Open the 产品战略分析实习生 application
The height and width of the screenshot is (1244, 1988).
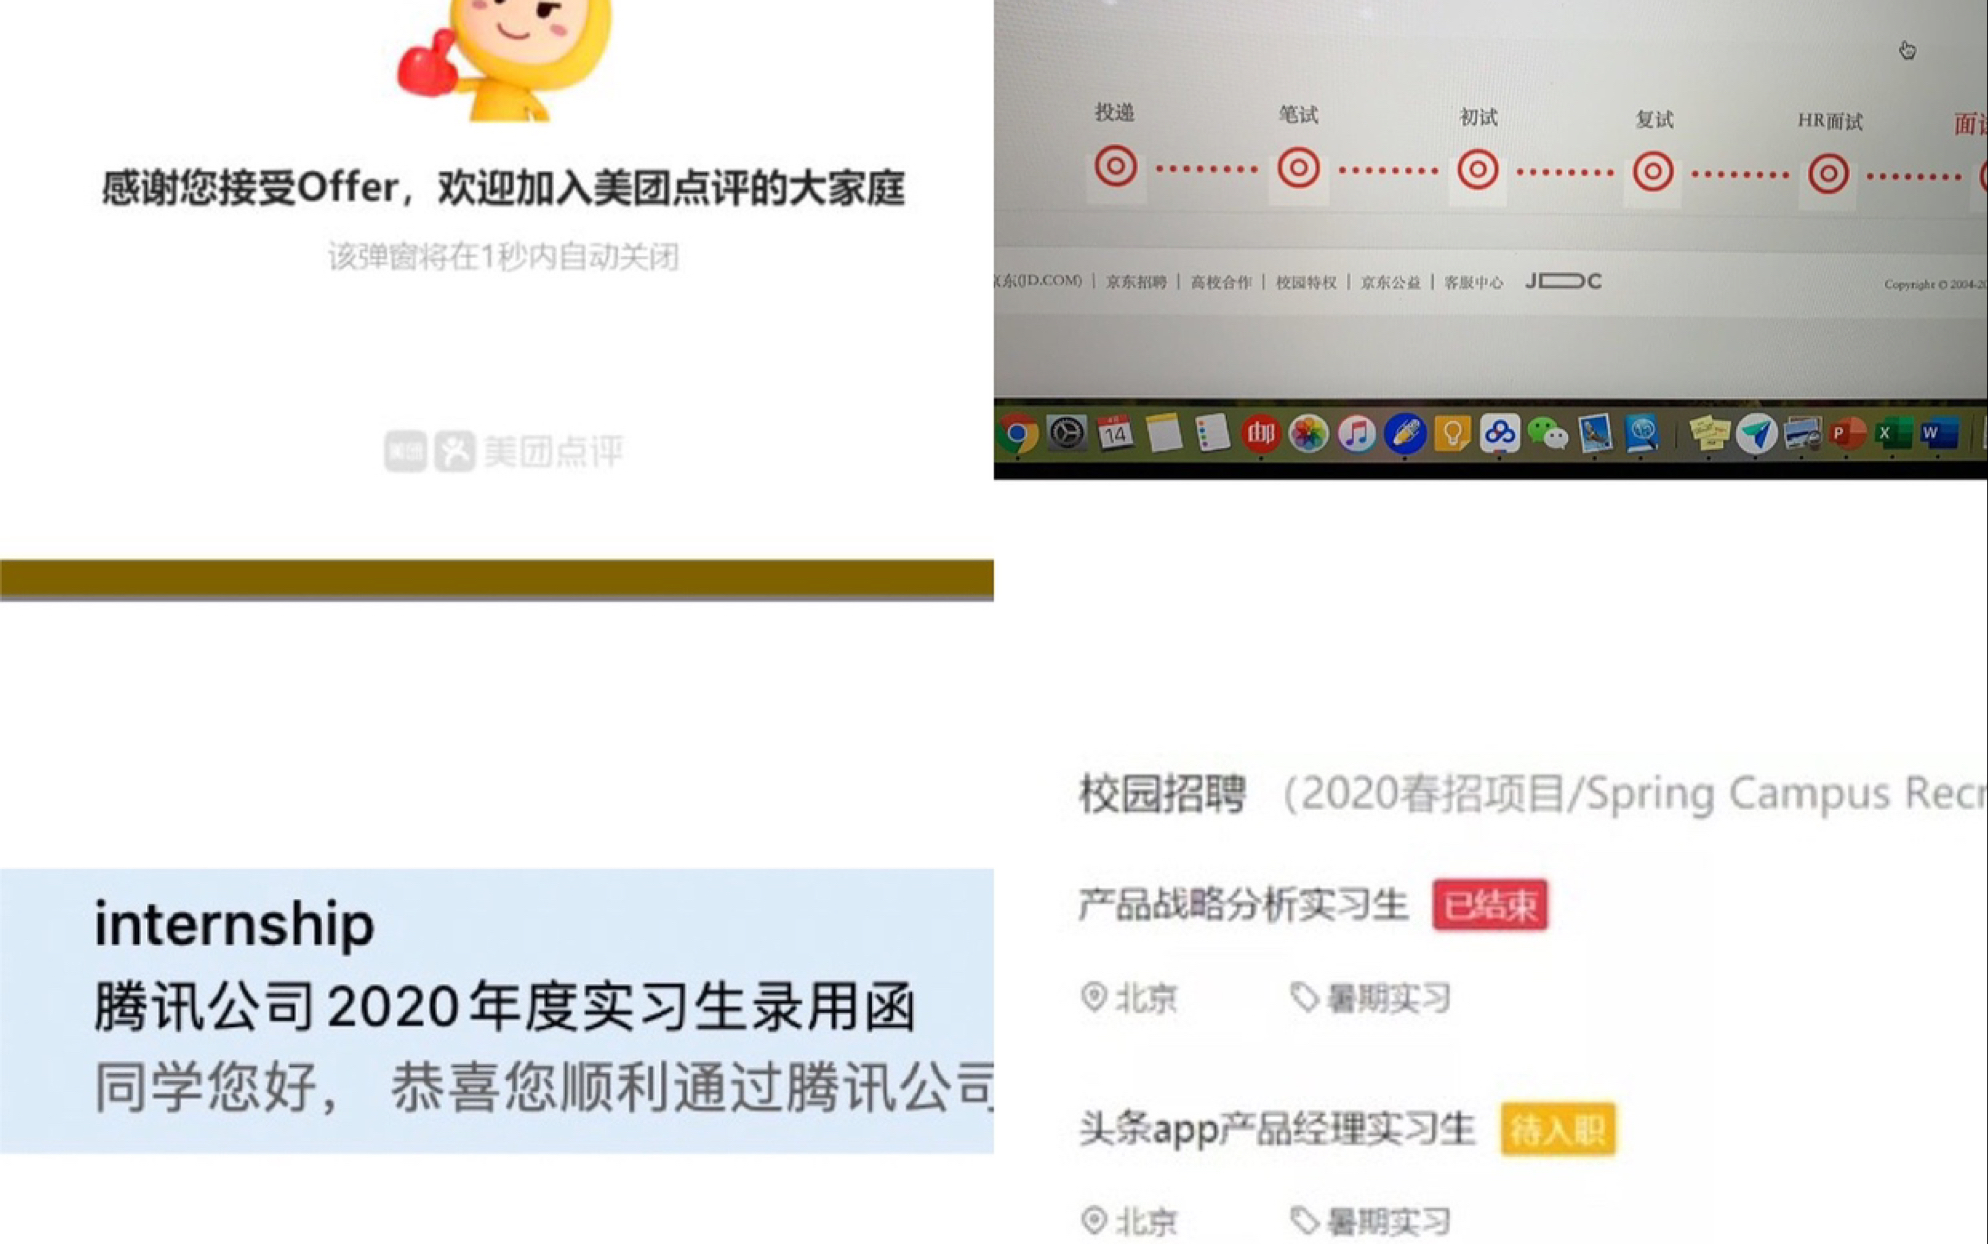1243,905
